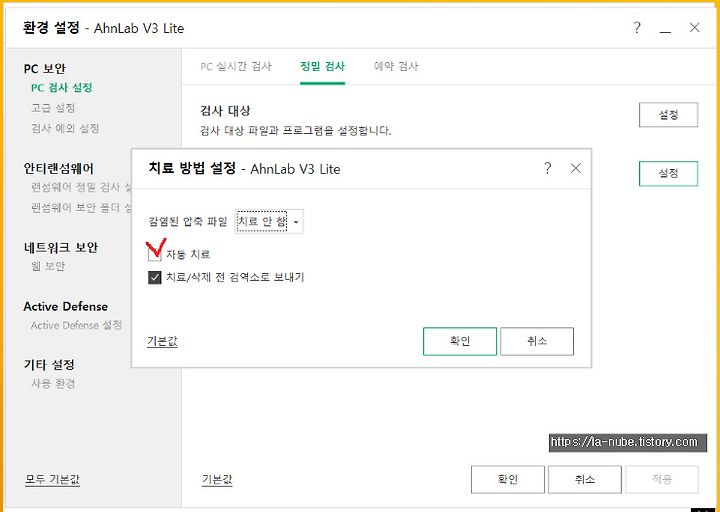Minimize the 환경 설정 window
The width and height of the screenshot is (720, 512).
(x=665, y=32)
